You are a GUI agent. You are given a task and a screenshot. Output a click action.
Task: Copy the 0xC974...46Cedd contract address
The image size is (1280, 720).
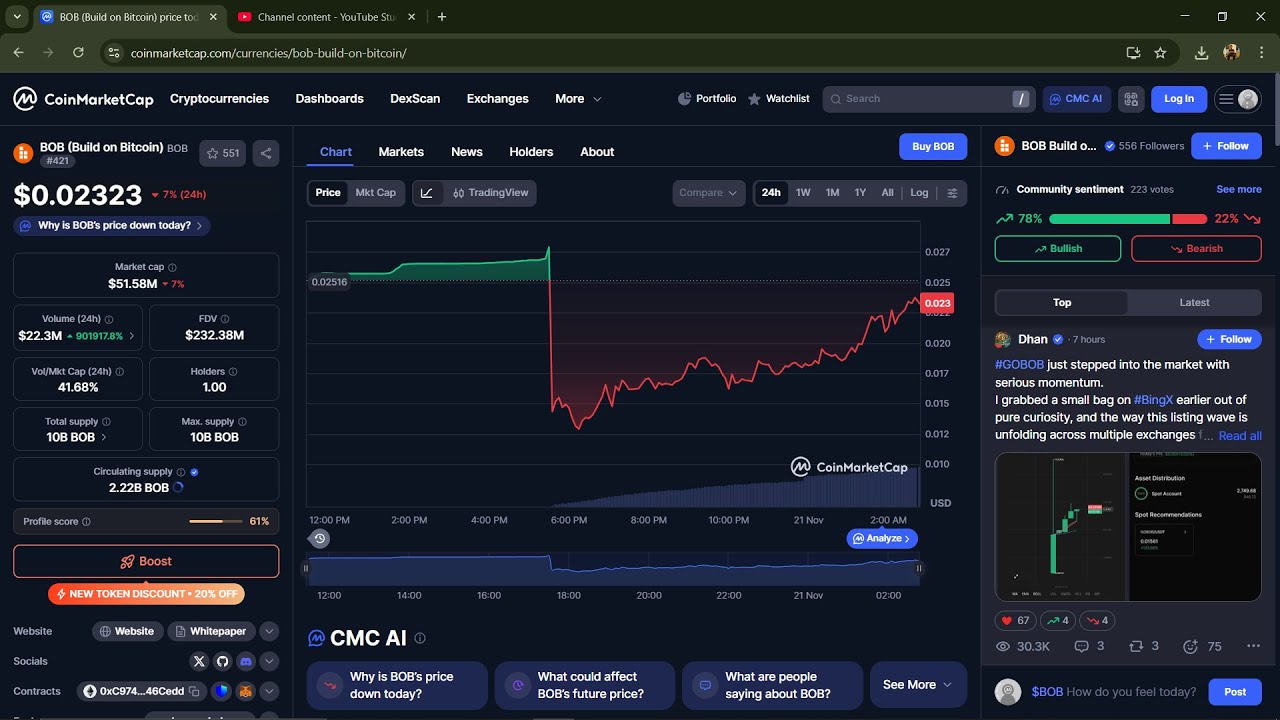coord(194,691)
